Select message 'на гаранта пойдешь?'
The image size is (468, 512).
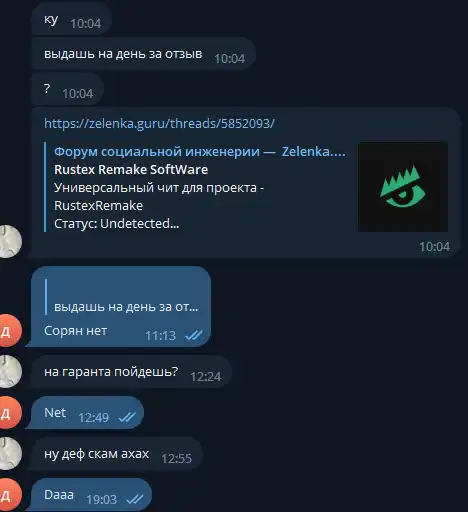click(x=129, y=371)
